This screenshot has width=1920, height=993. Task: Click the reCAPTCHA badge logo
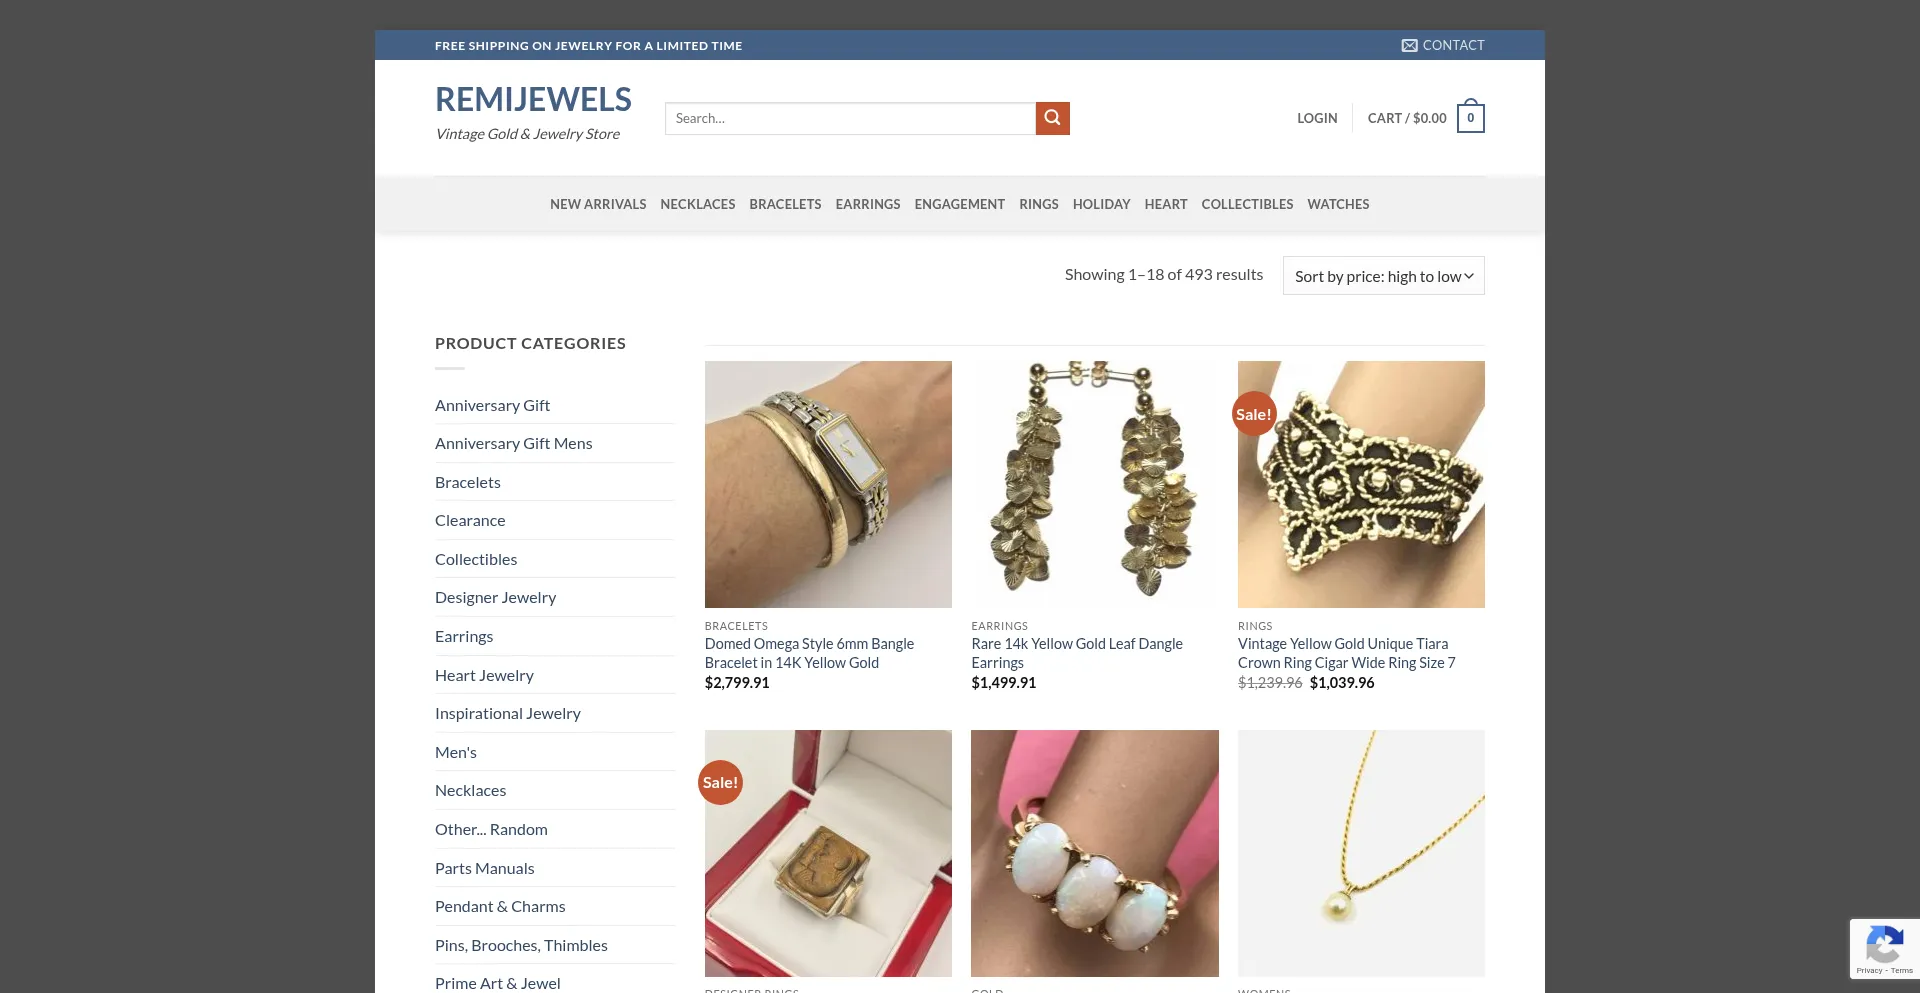[x=1884, y=944]
